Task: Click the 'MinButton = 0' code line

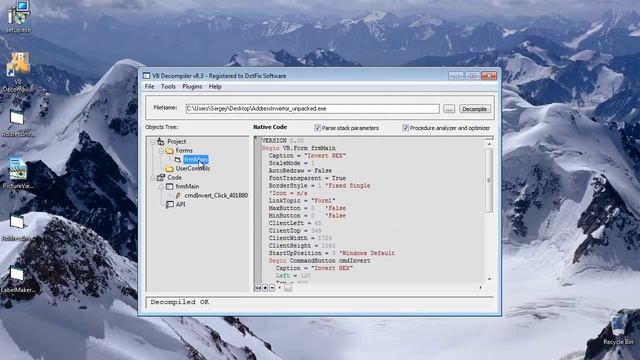Action: pyautogui.click(x=307, y=216)
